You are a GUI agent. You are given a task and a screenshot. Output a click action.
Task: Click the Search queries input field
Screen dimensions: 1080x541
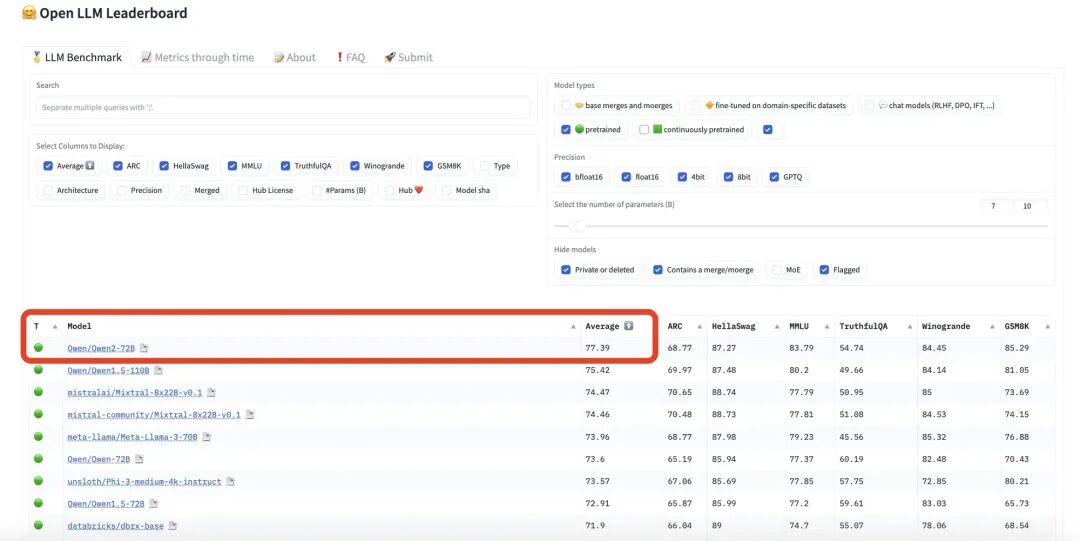coord(283,108)
